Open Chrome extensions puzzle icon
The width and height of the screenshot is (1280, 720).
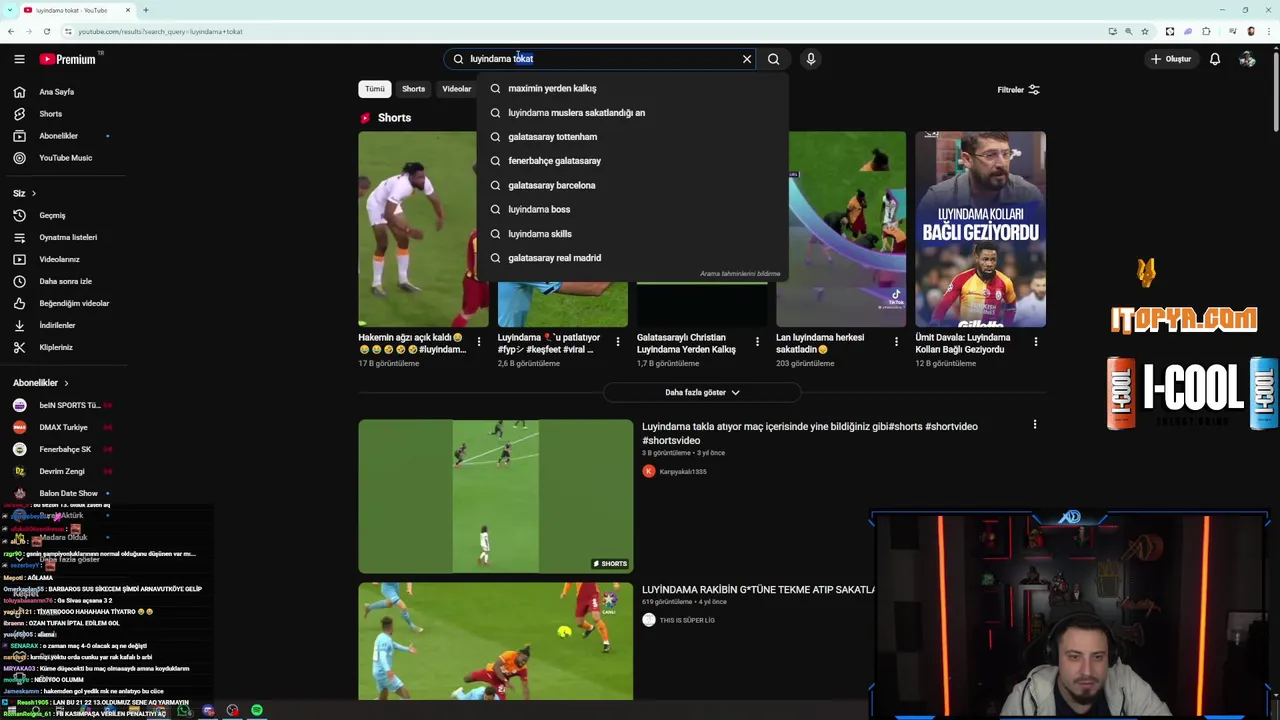click(1206, 31)
